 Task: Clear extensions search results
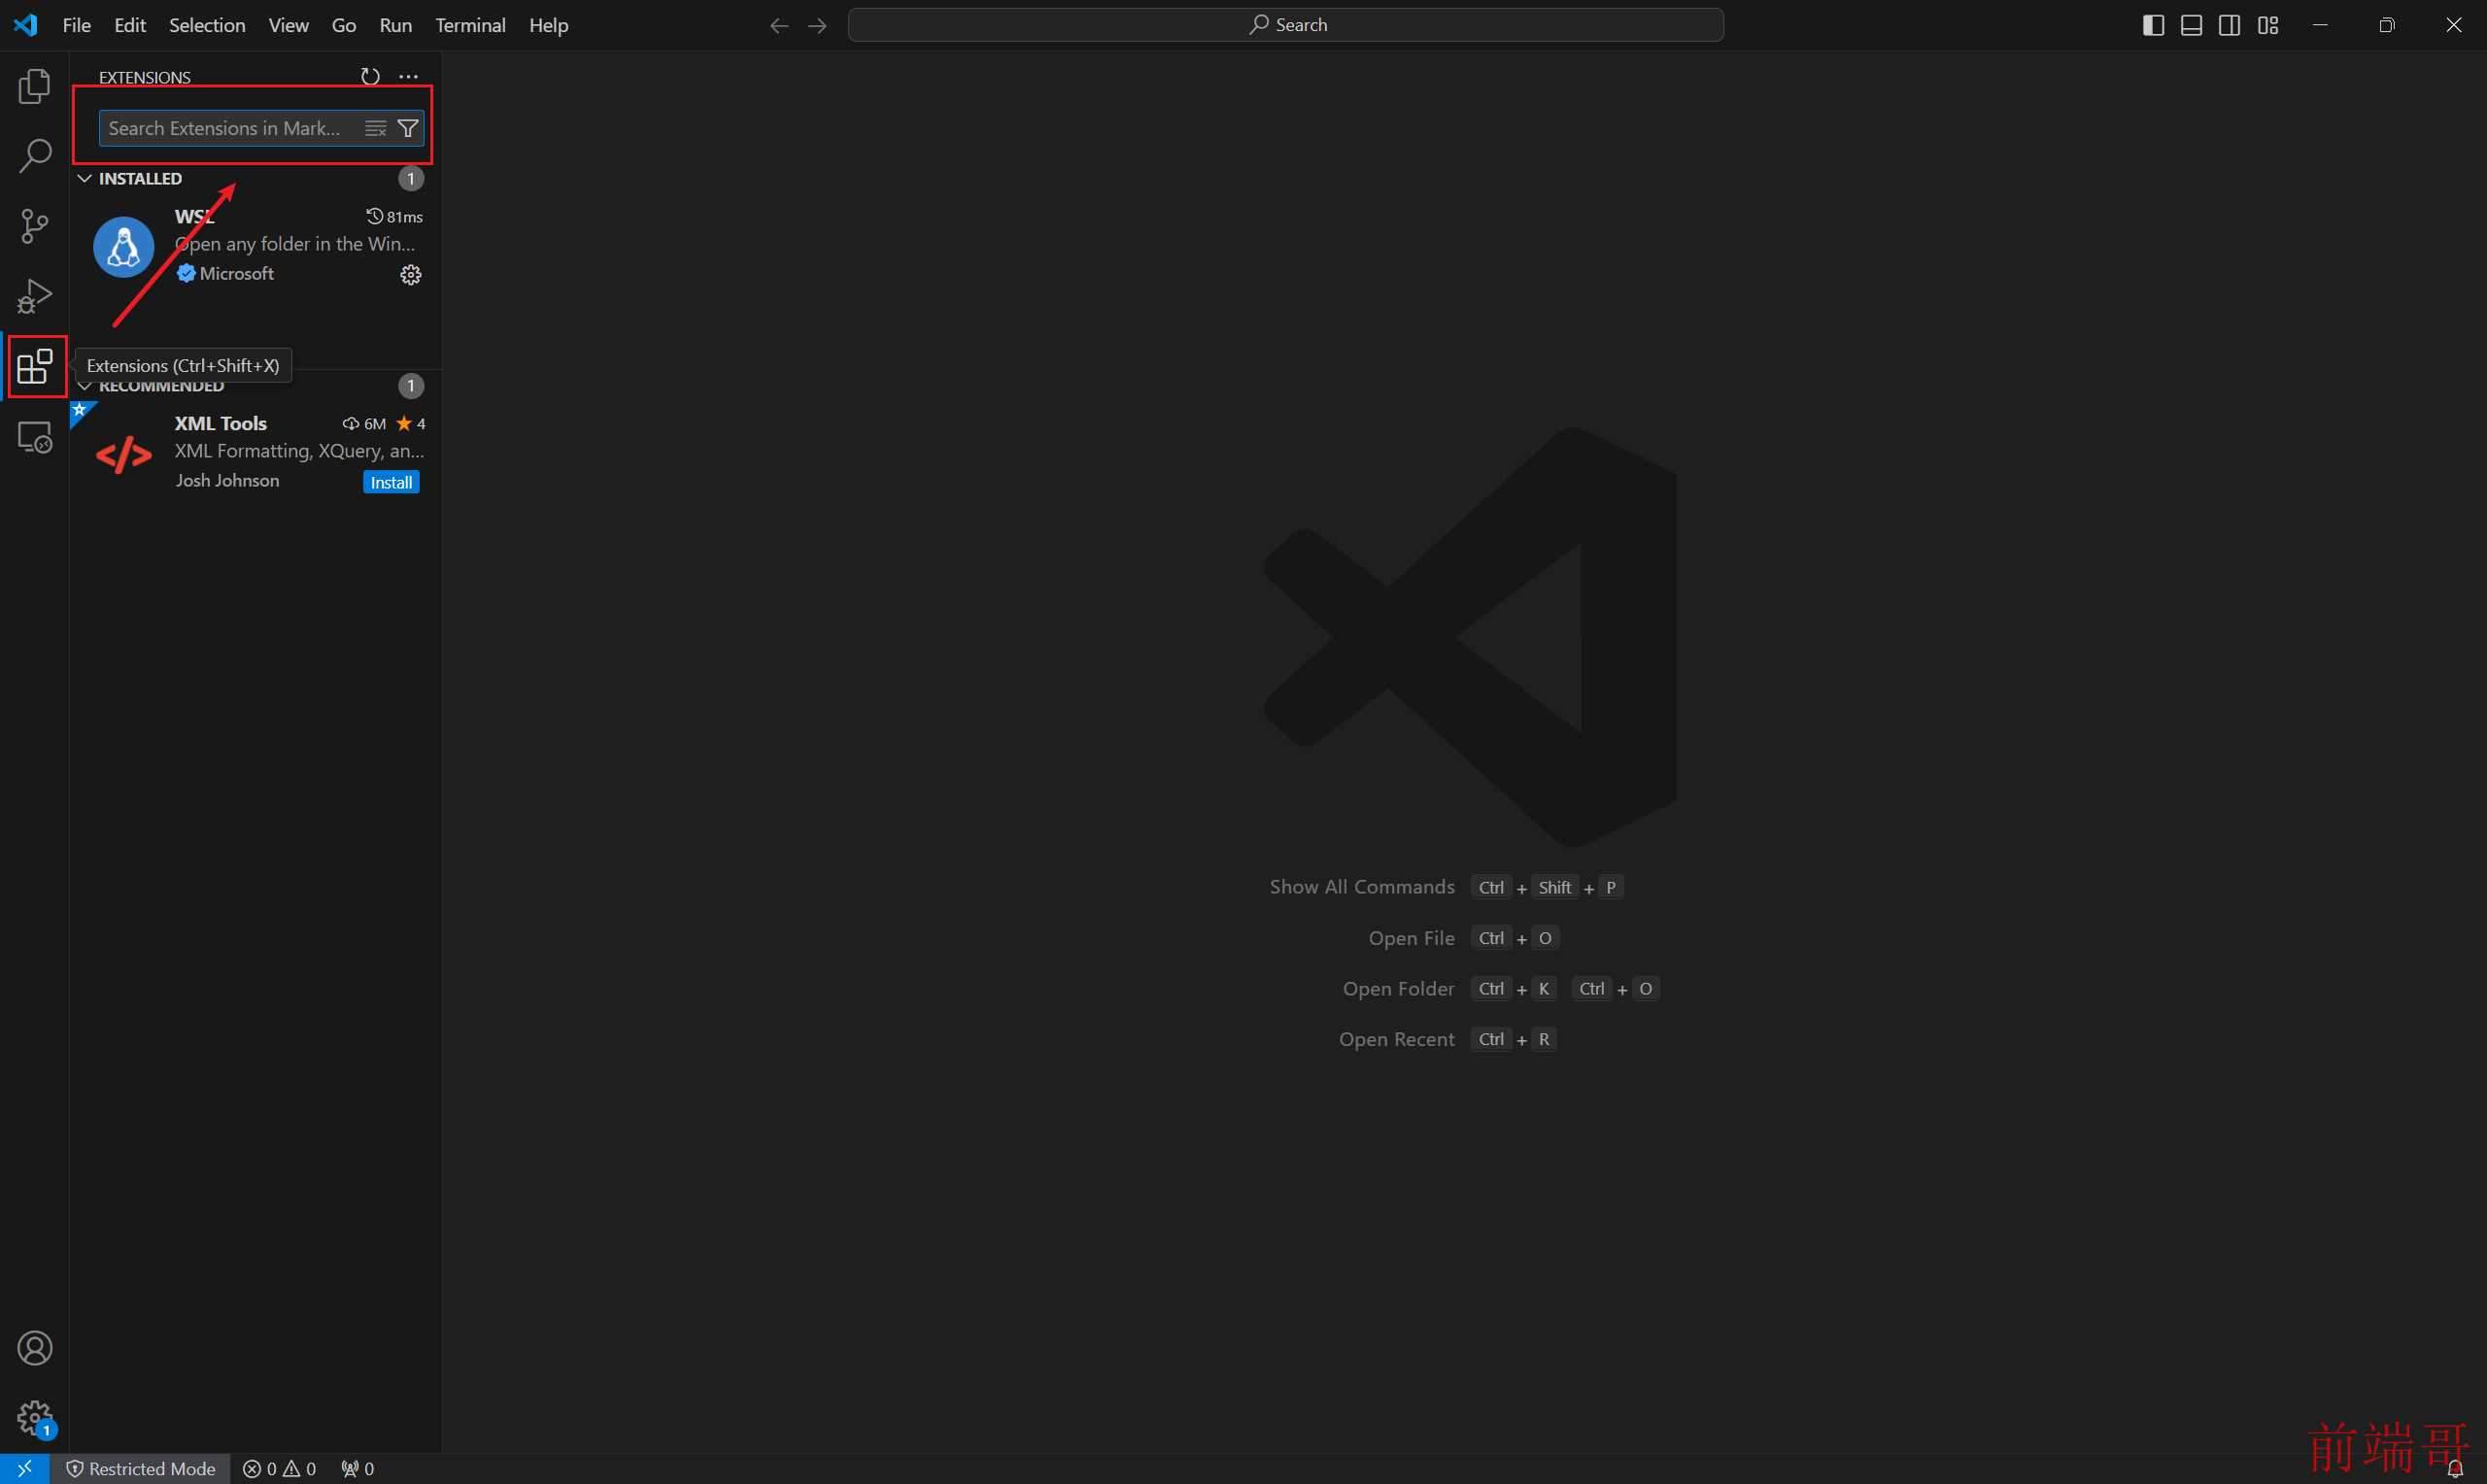[375, 128]
